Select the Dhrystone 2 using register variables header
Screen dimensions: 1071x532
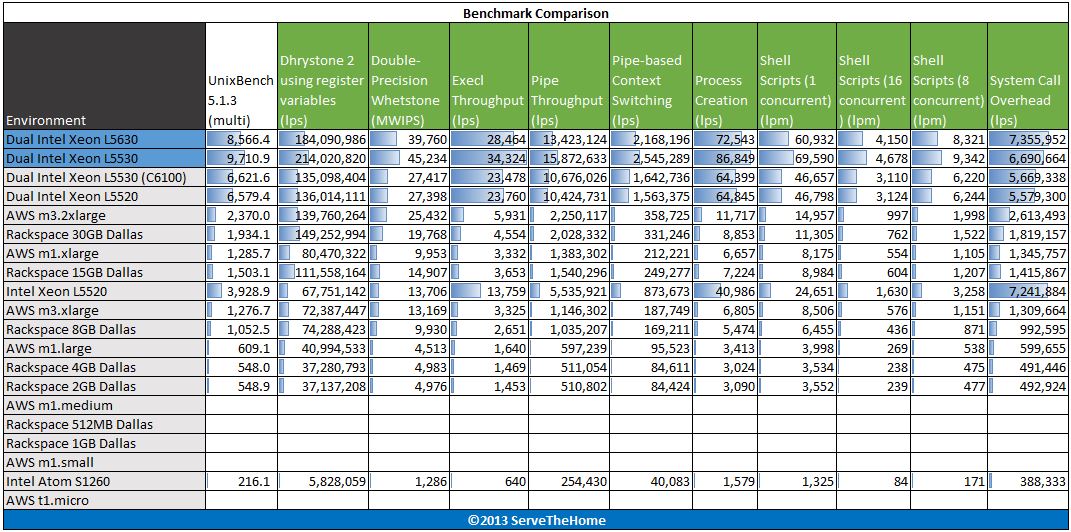pyautogui.click(x=323, y=76)
